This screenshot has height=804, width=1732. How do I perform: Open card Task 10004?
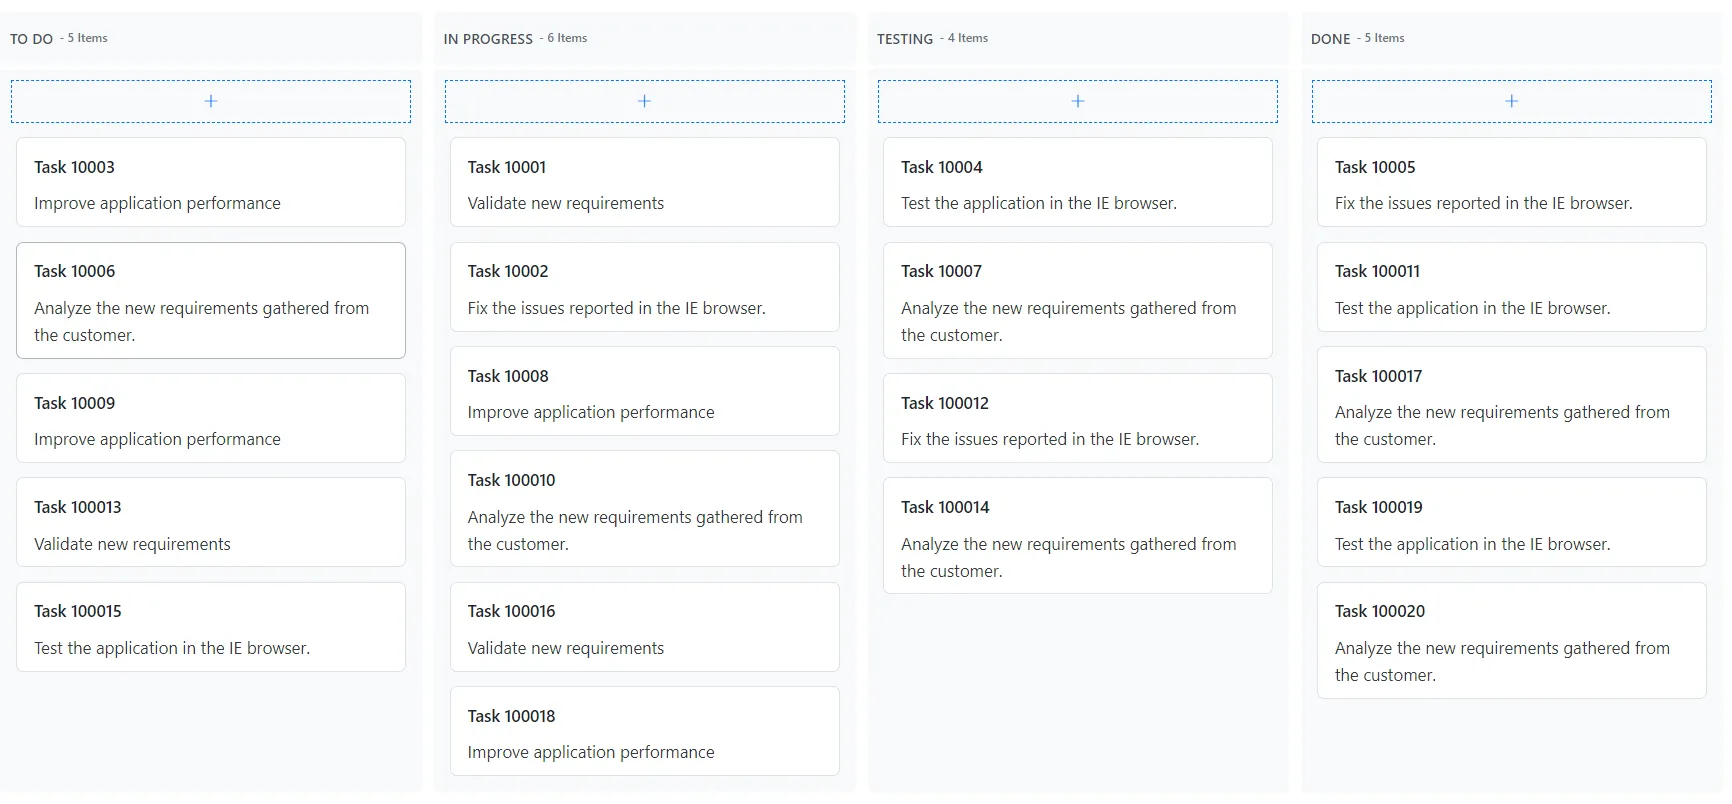coord(1078,182)
